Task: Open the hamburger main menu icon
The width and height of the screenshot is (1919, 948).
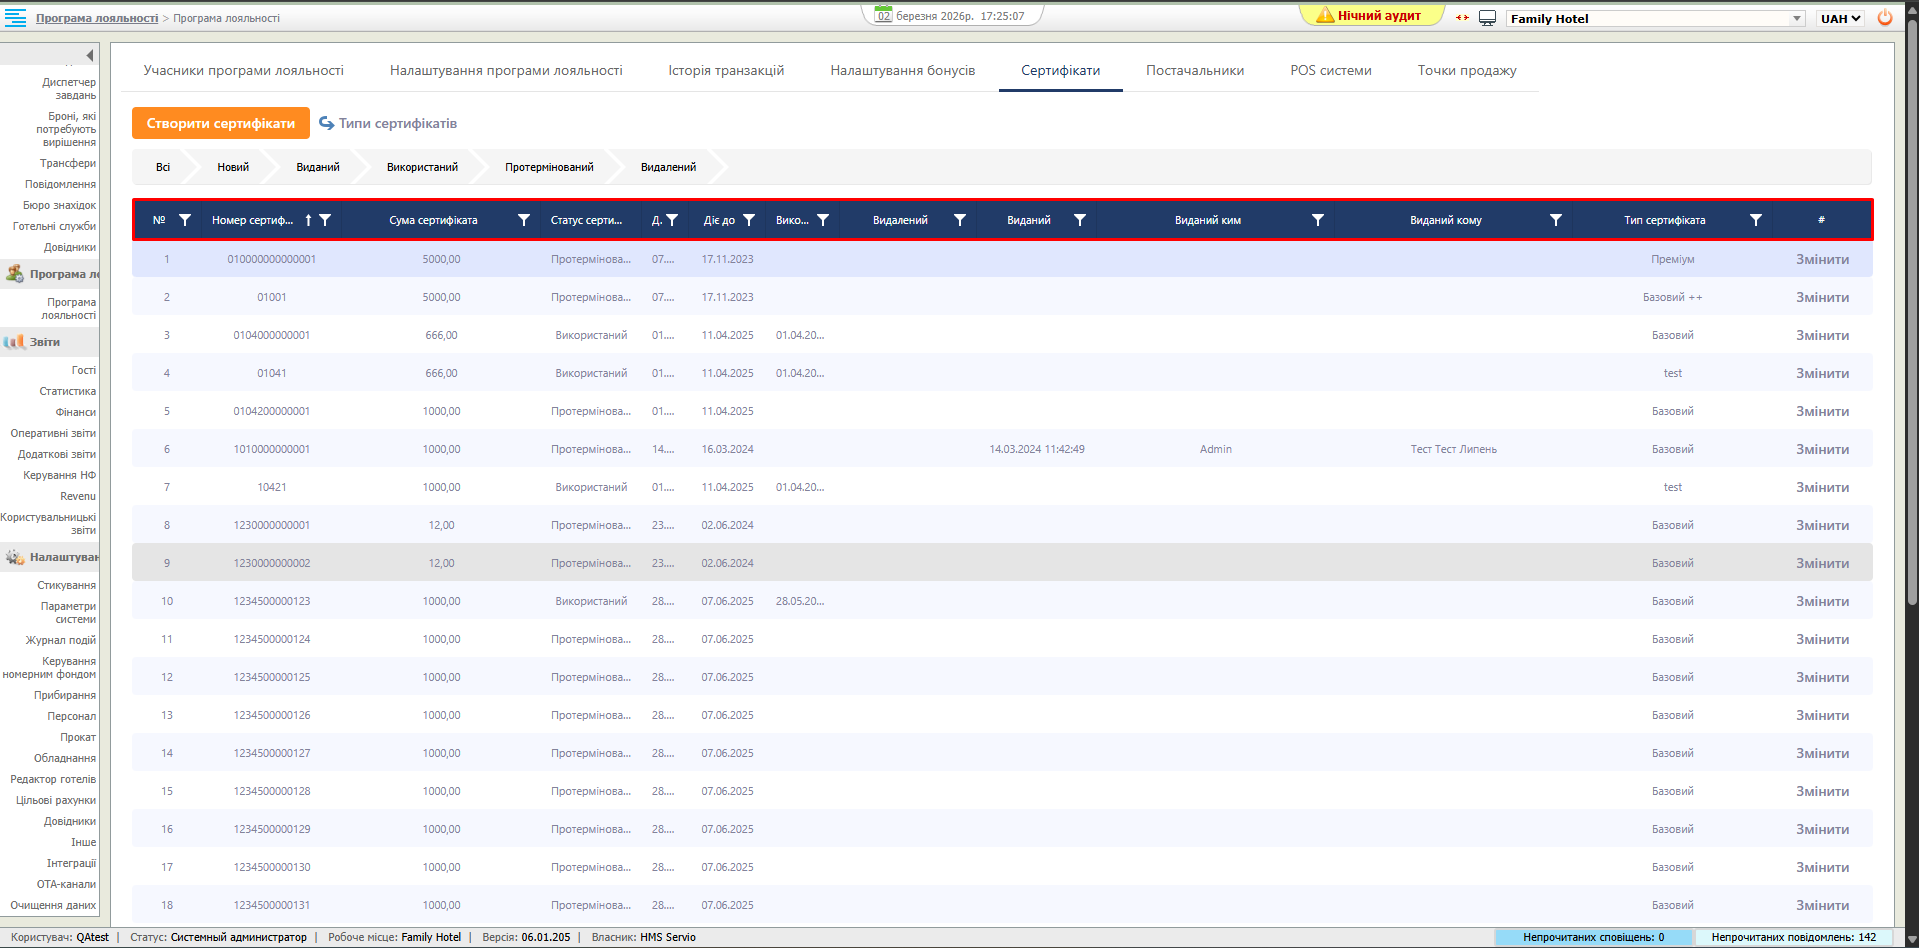Action: (x=16, y=17)
